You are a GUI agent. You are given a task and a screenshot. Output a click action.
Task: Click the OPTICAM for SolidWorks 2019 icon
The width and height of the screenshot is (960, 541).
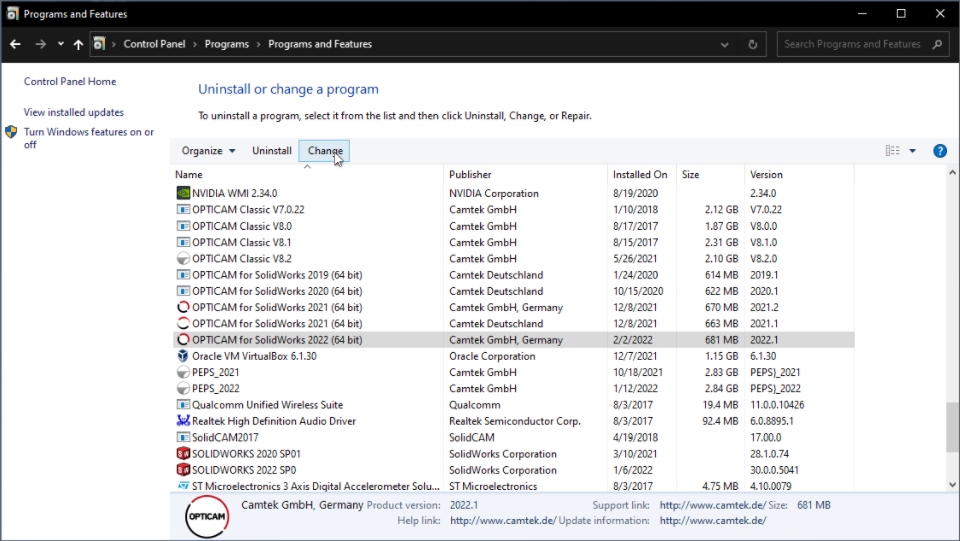(183, 275)
